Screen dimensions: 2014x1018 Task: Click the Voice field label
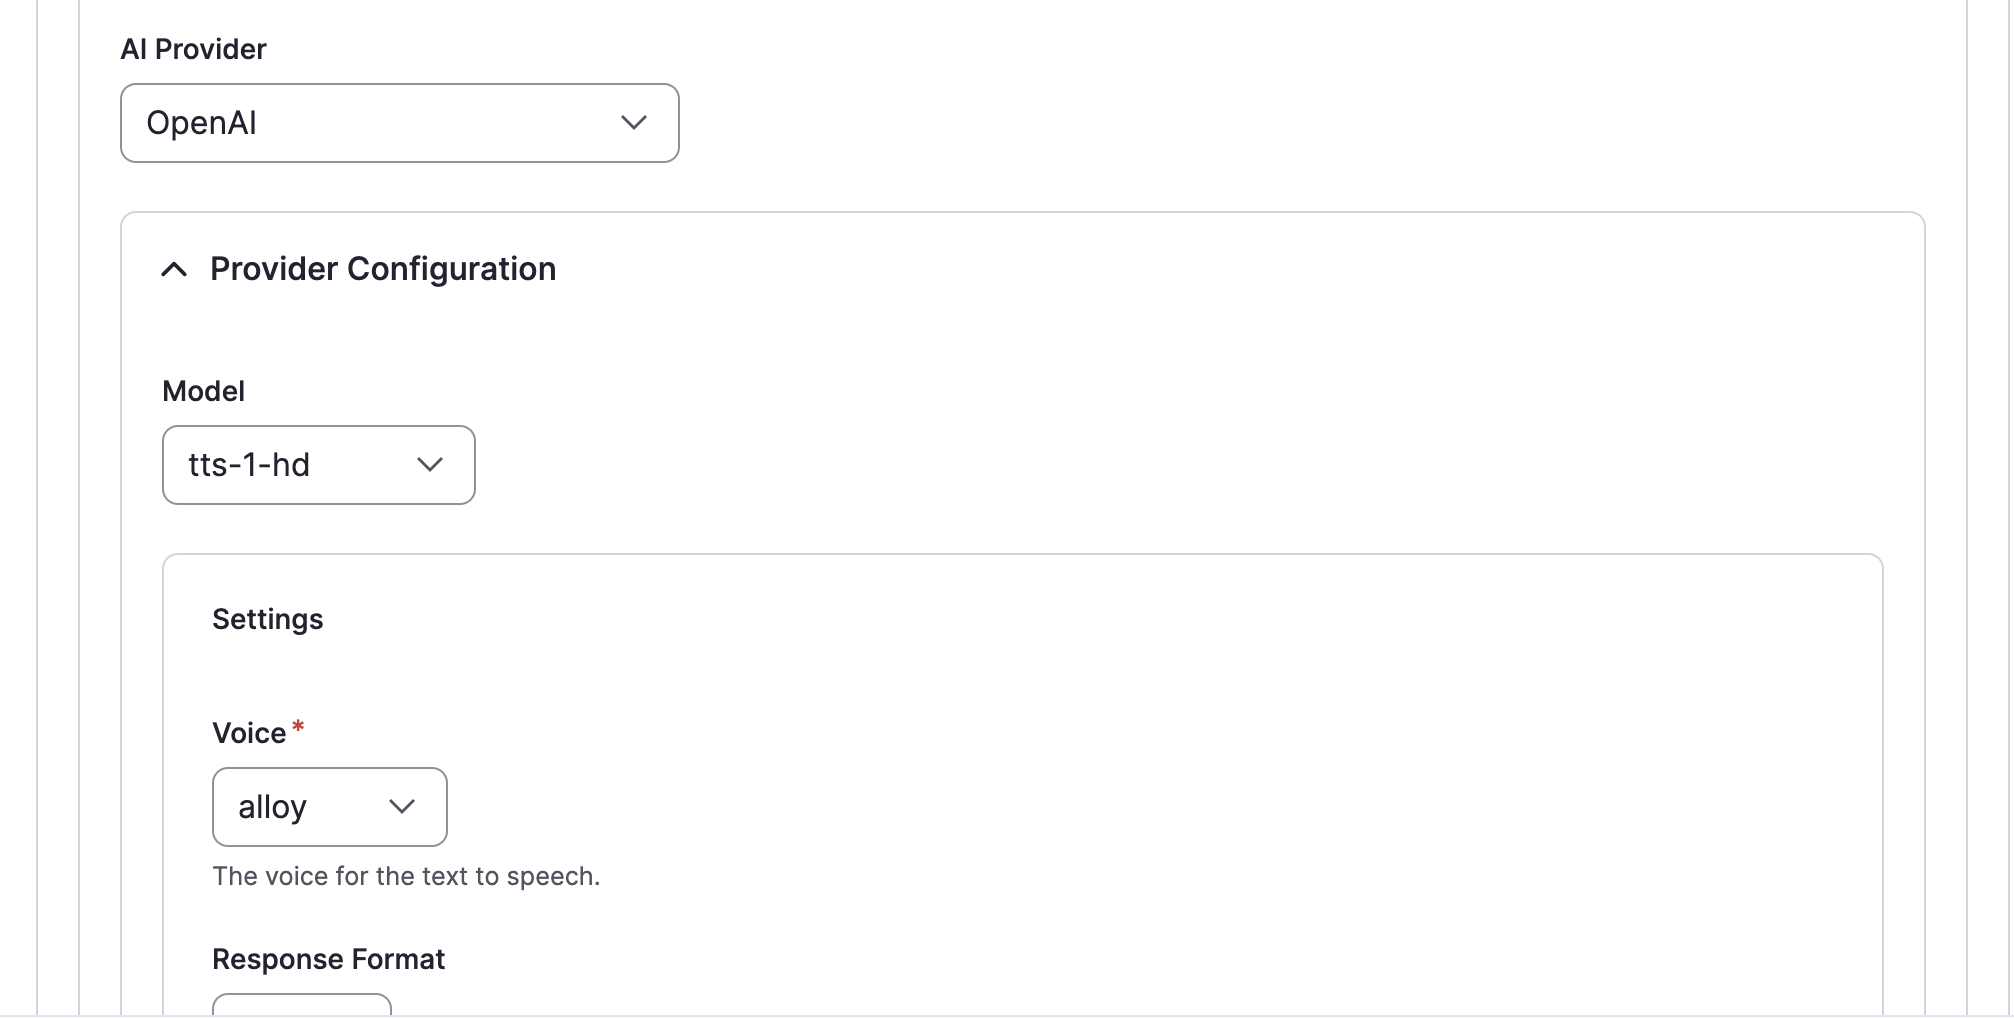tap(248, 732)
